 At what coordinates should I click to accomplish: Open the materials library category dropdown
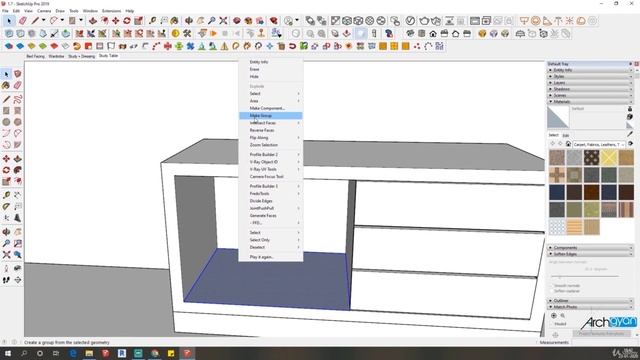[x=599, y=144]
